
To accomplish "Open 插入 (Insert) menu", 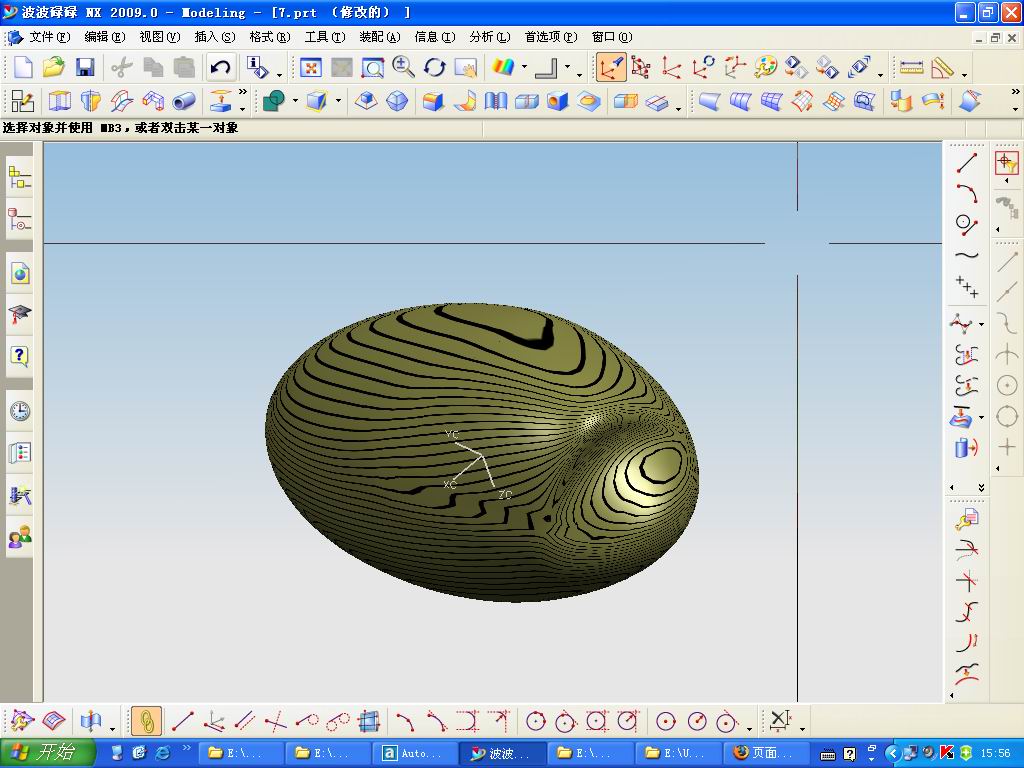I will [x=215, y=37].
